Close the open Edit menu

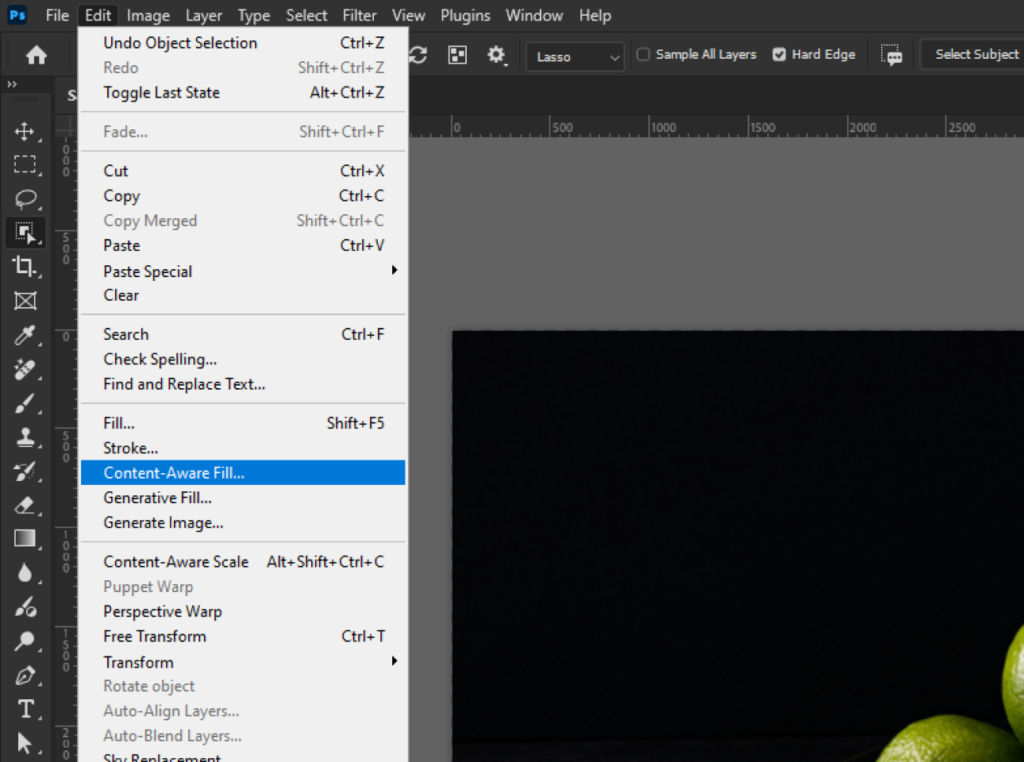(x=98, y=15)
